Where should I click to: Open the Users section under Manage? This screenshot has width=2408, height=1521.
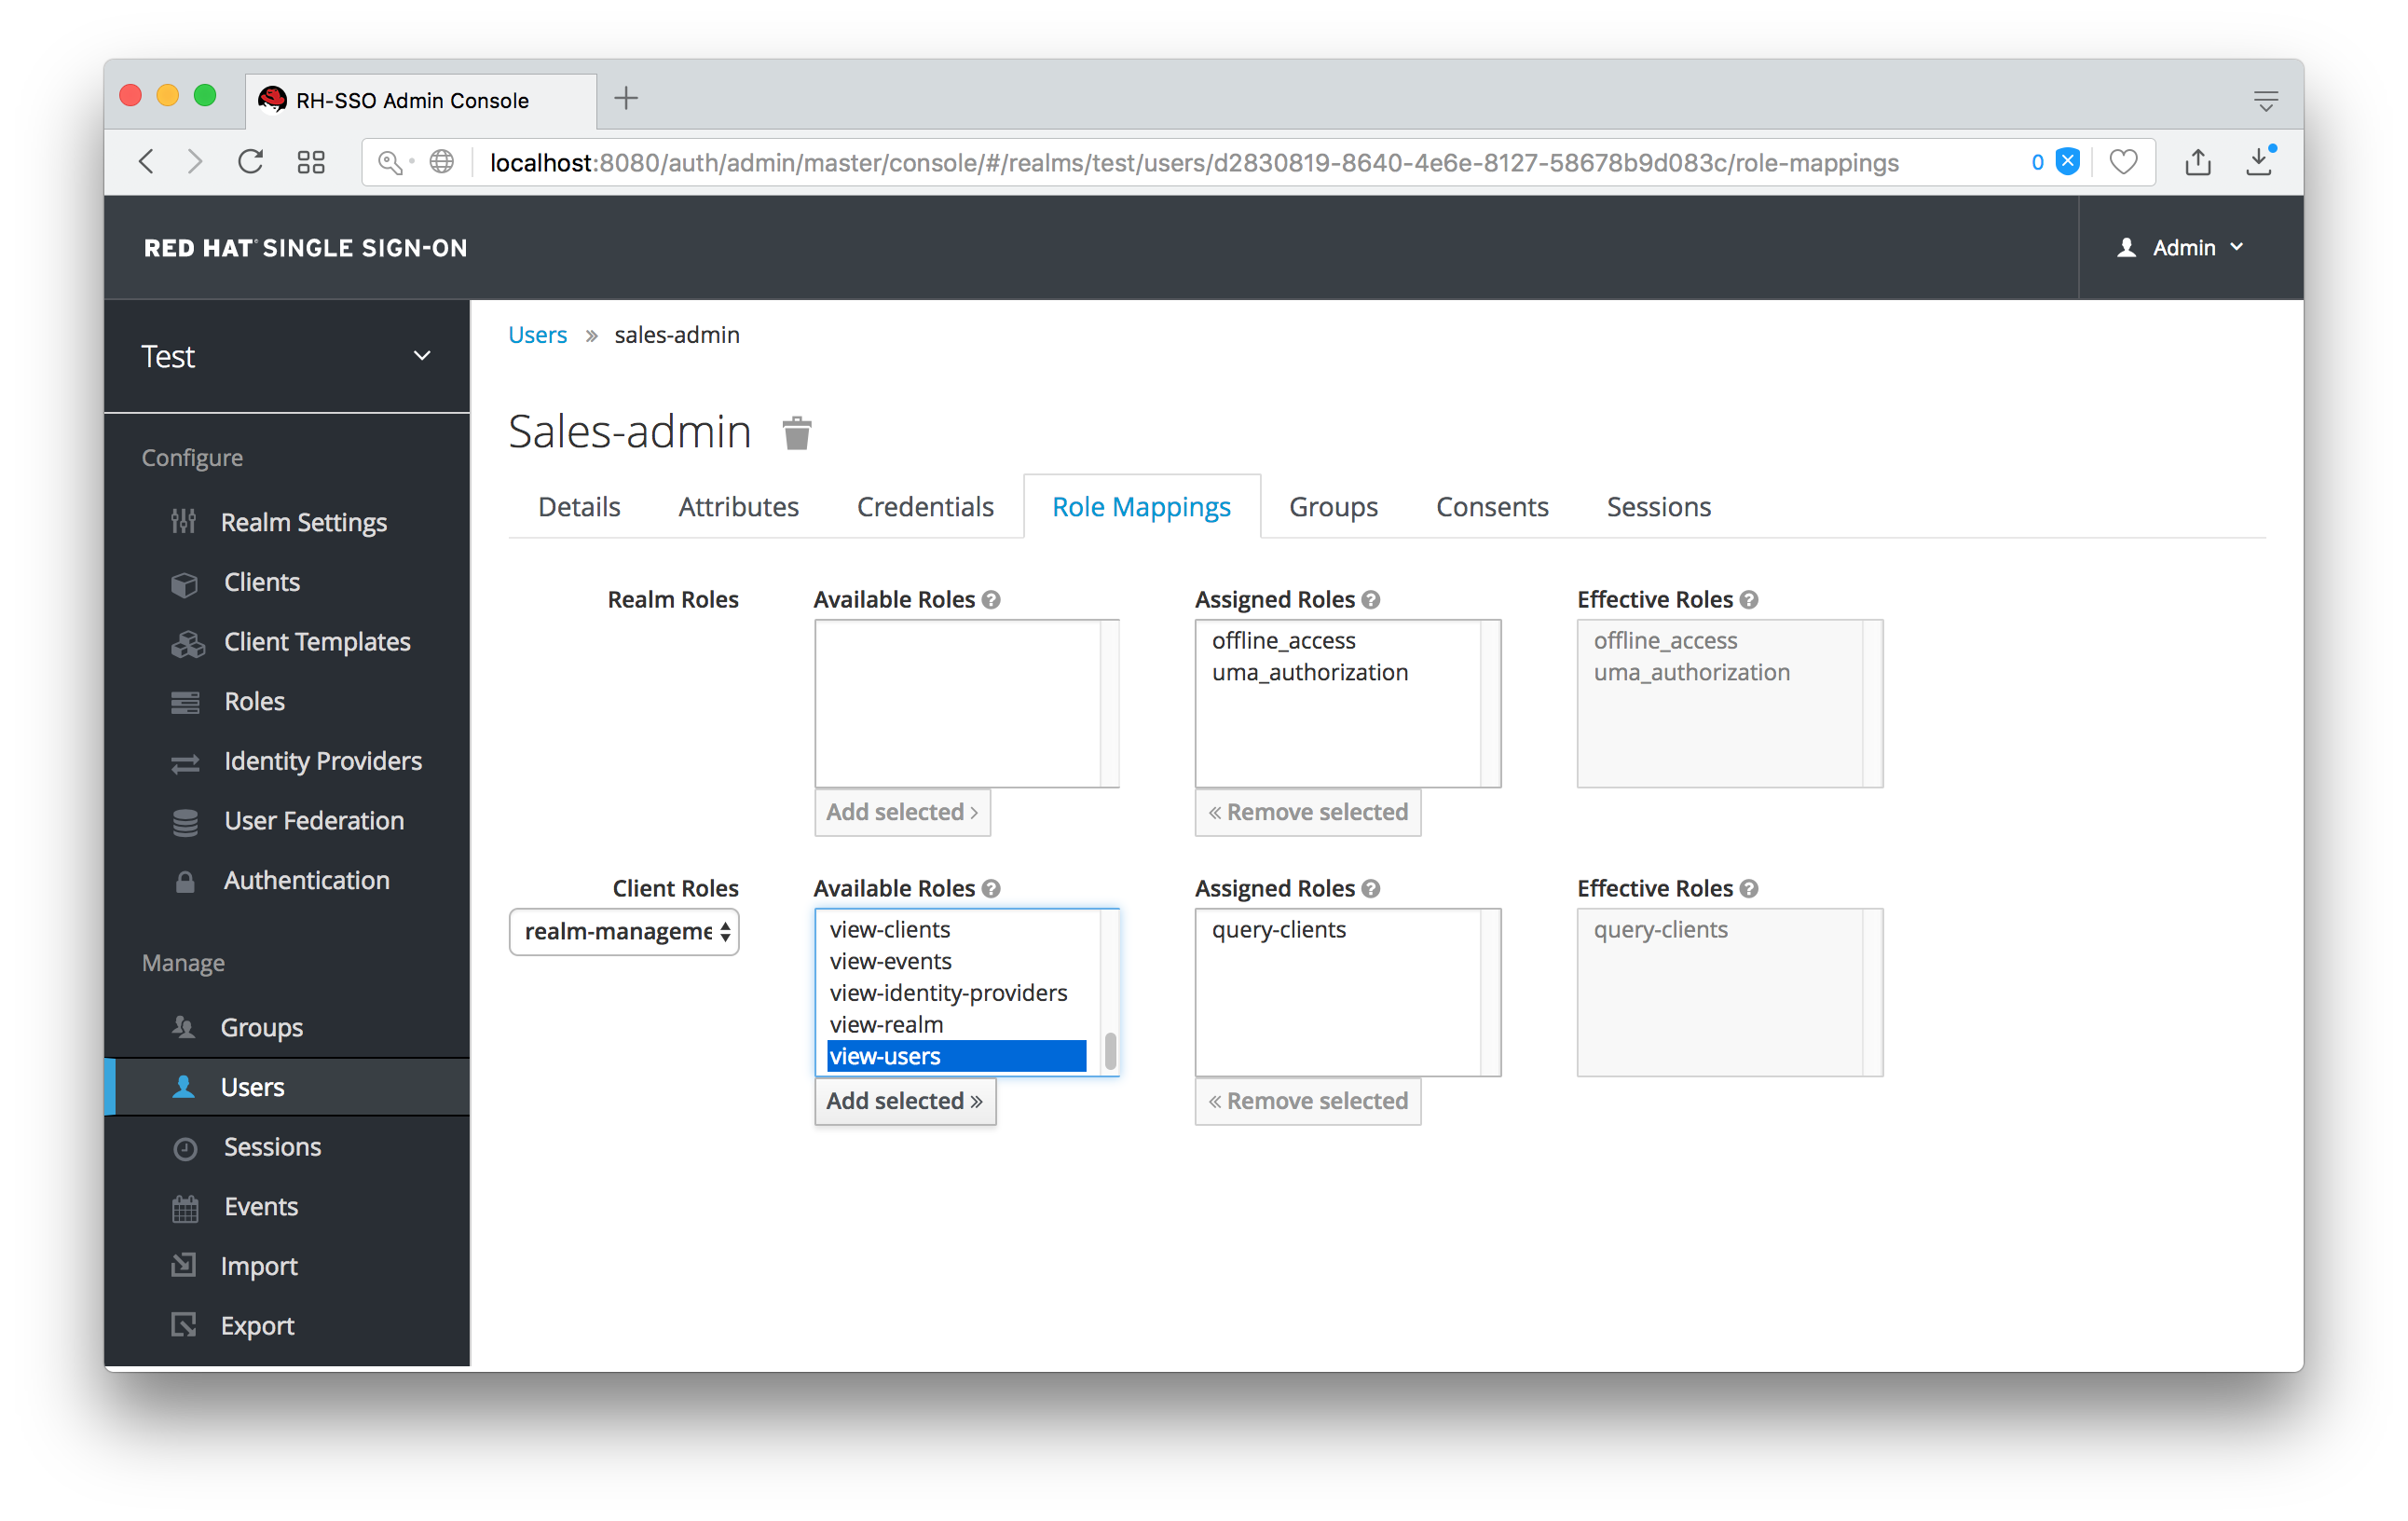click(253, 1087)
